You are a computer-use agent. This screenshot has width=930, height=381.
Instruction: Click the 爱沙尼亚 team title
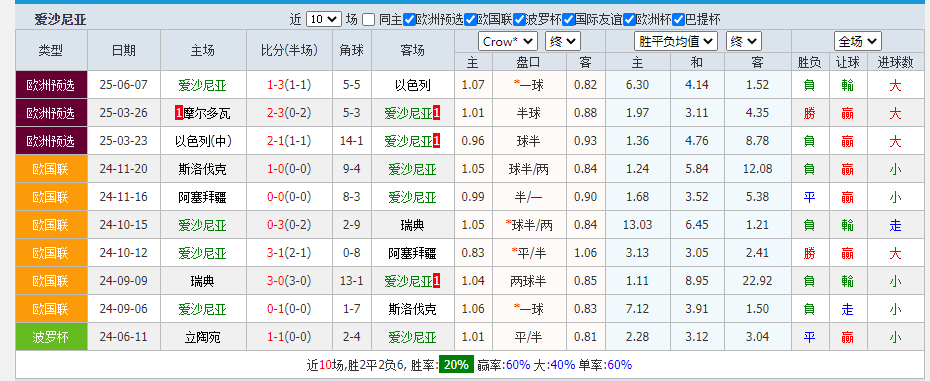[60, 20]
